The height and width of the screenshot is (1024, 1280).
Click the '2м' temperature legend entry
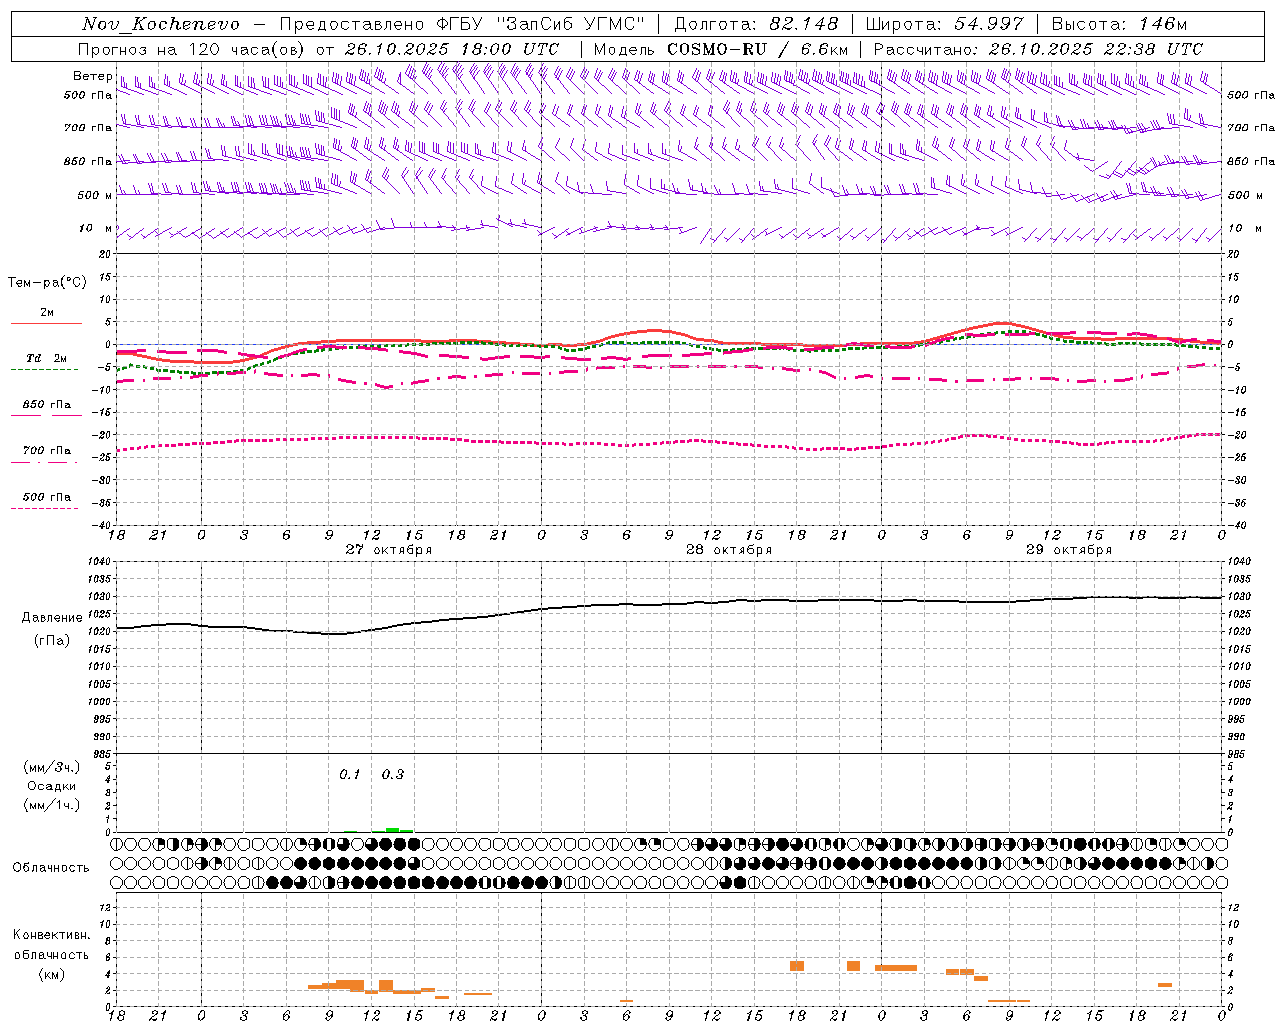(47, 313)
